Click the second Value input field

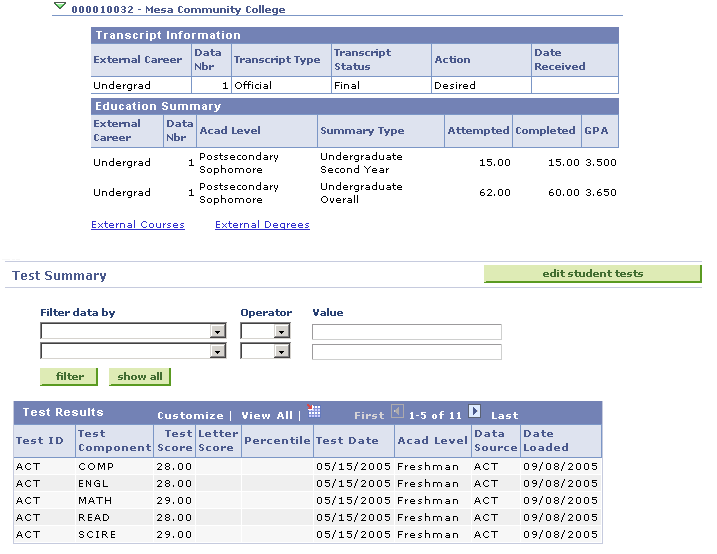[x=407, y=352]
